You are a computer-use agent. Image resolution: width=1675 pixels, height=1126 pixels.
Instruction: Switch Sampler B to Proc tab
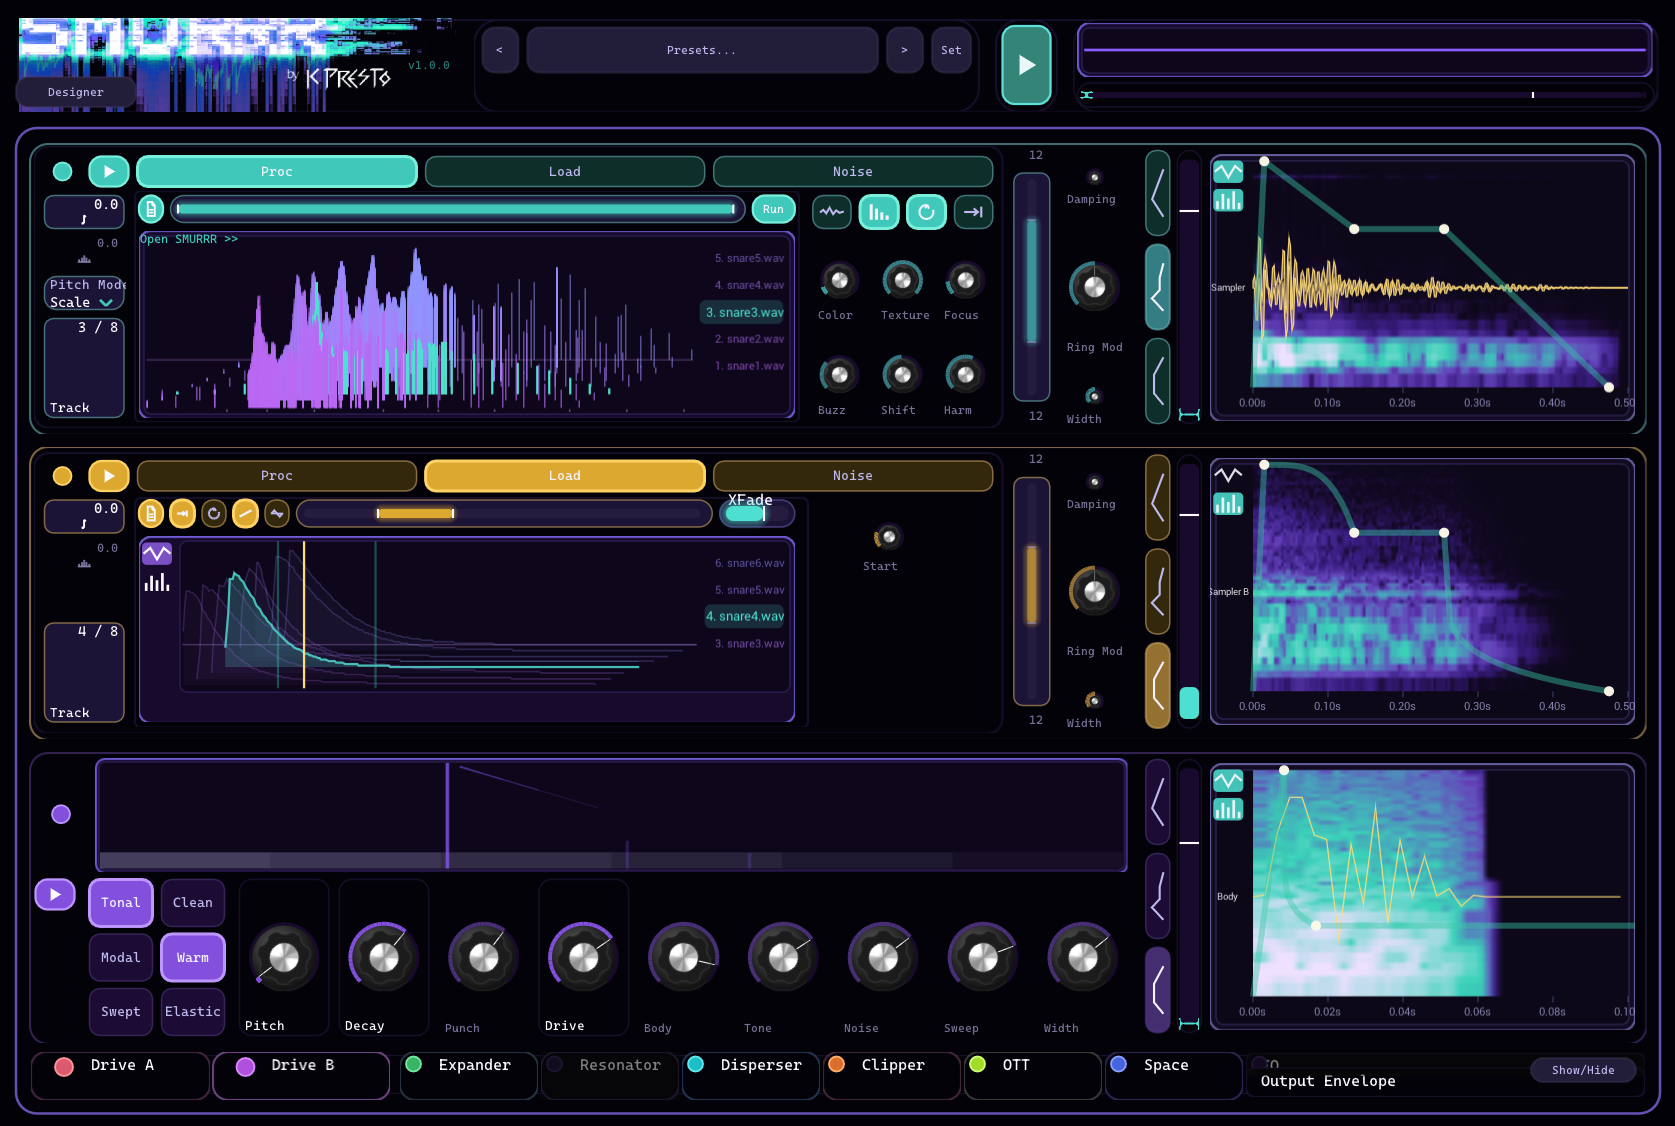coord(277,476)
